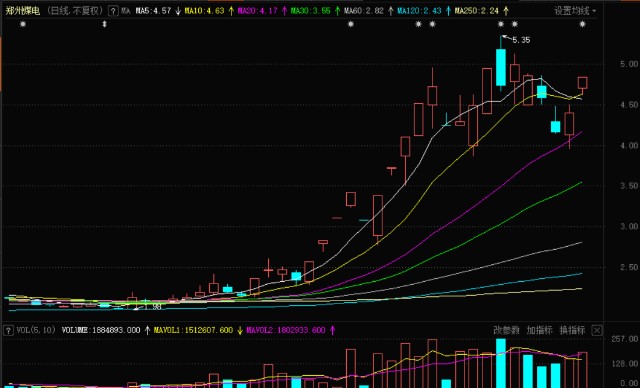The image size is (640, 388).
Task: Click the 换指标 link
Action: point(572,330)
